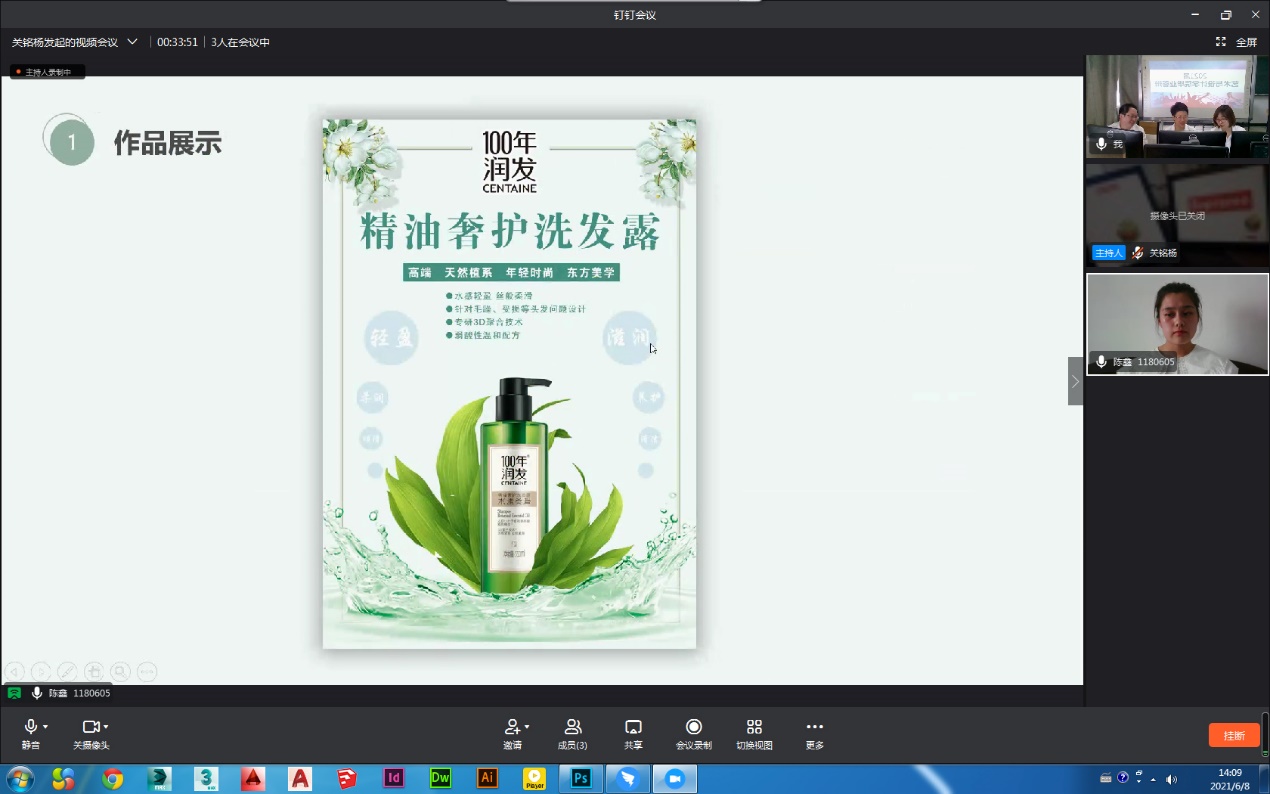Screen dimensions: 1270x794
Task: Open Adobe InDesign from the taskbar
Action: (394, 778)
